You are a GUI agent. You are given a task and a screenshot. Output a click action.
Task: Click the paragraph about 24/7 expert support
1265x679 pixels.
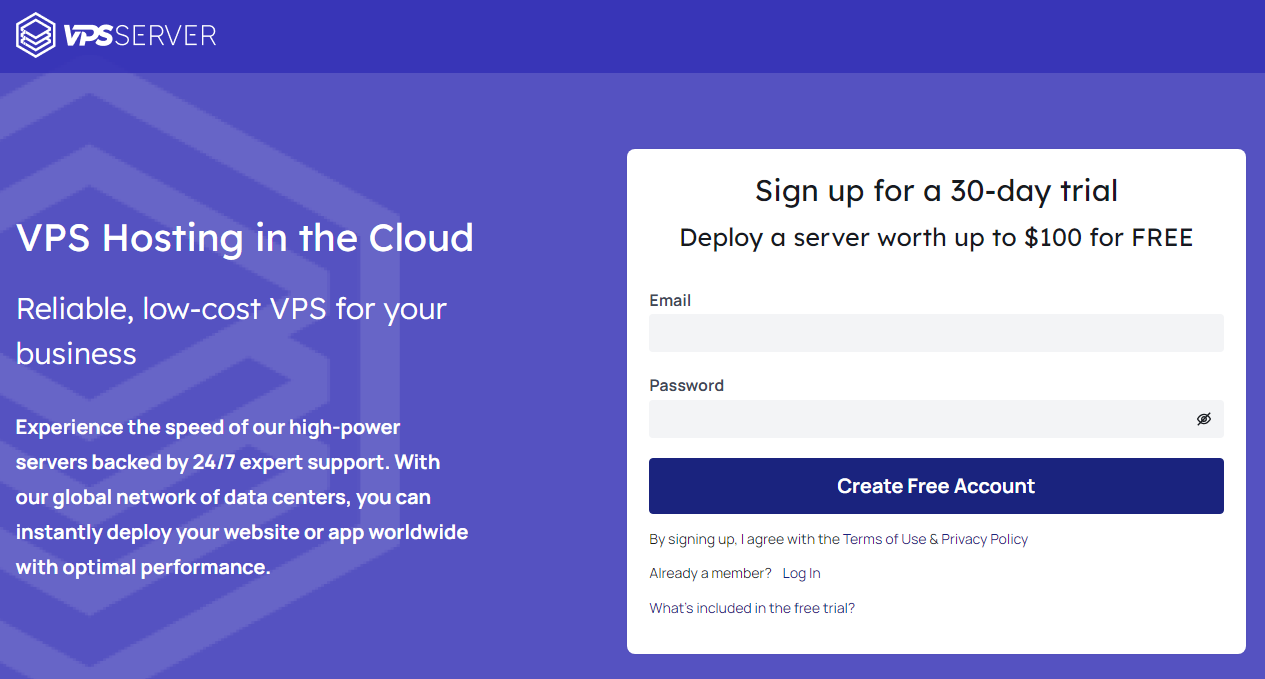[242, 497]
